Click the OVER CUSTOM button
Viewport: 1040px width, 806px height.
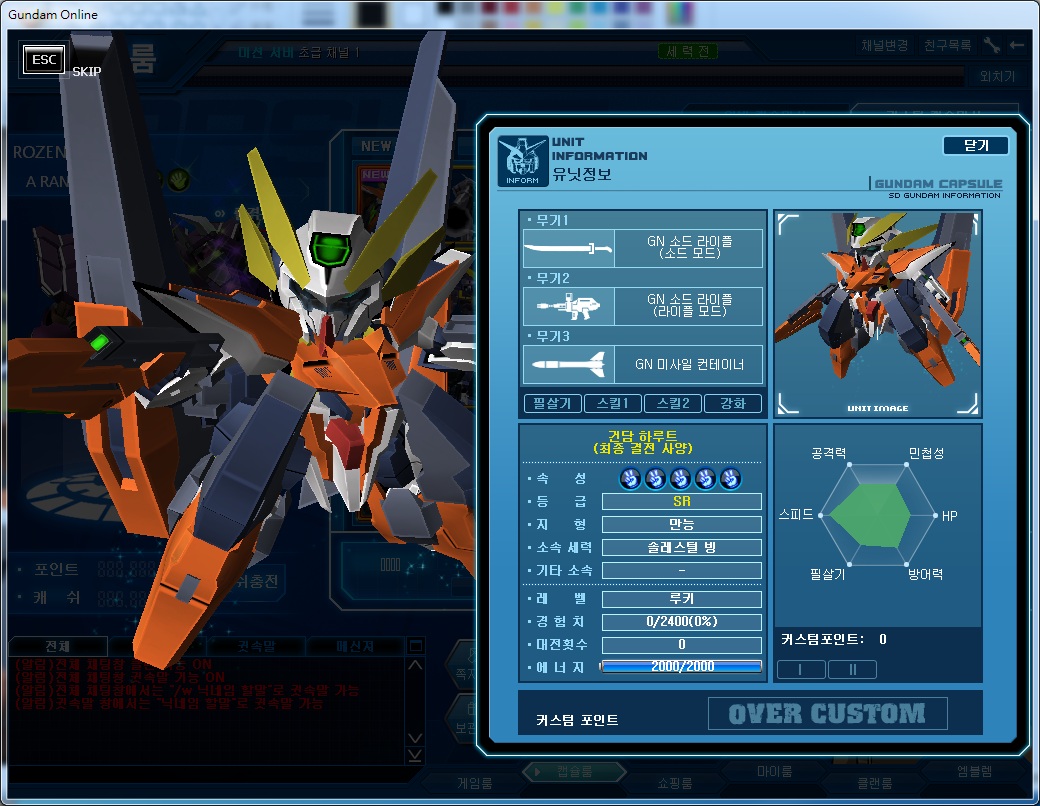(x=827, y=714)
